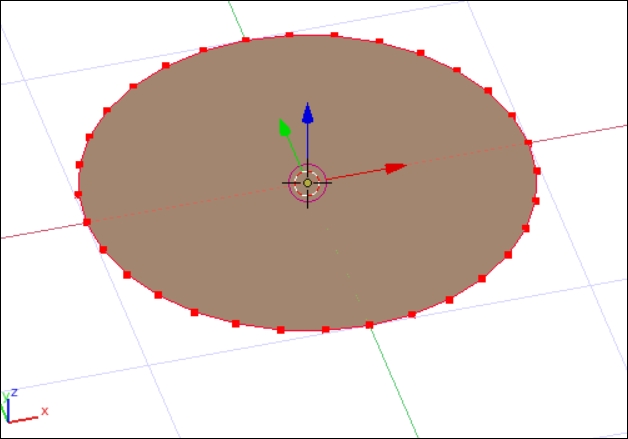
Task: Select bottom vertex on the green axis line
Action: (x=369, y=325)
